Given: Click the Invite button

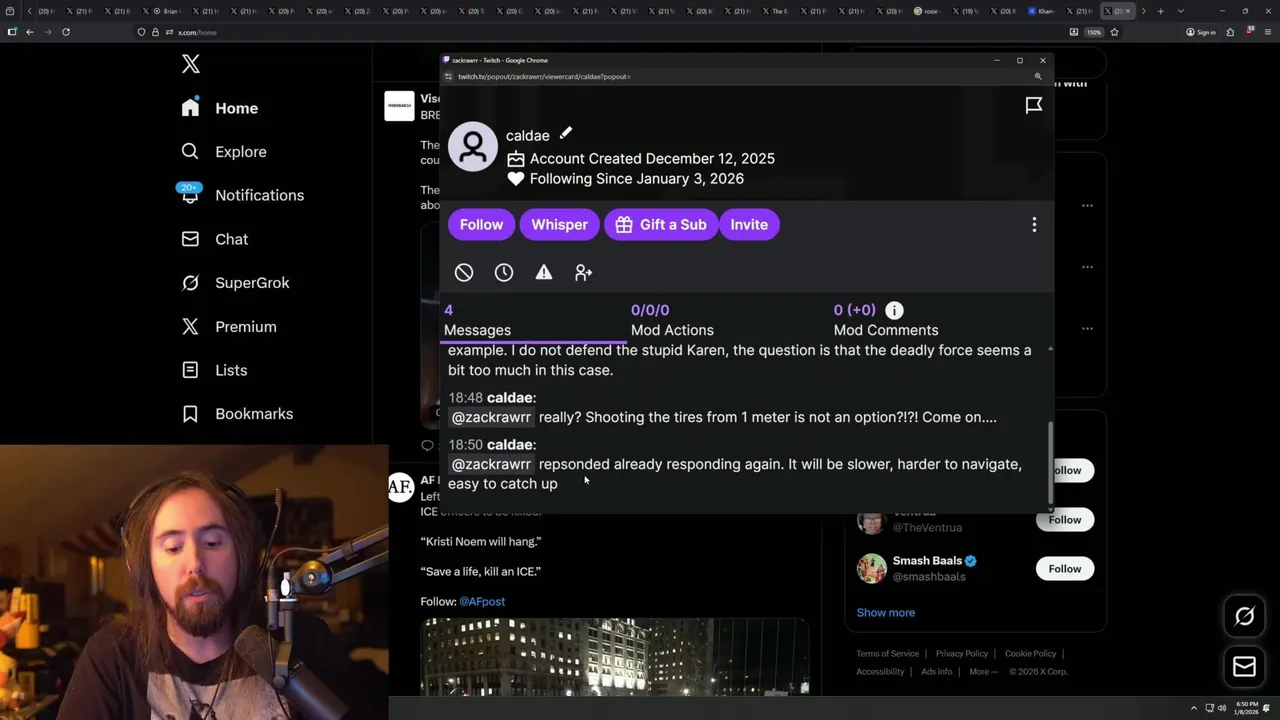Looking at the screenshot, I should [x=749, y=224].
